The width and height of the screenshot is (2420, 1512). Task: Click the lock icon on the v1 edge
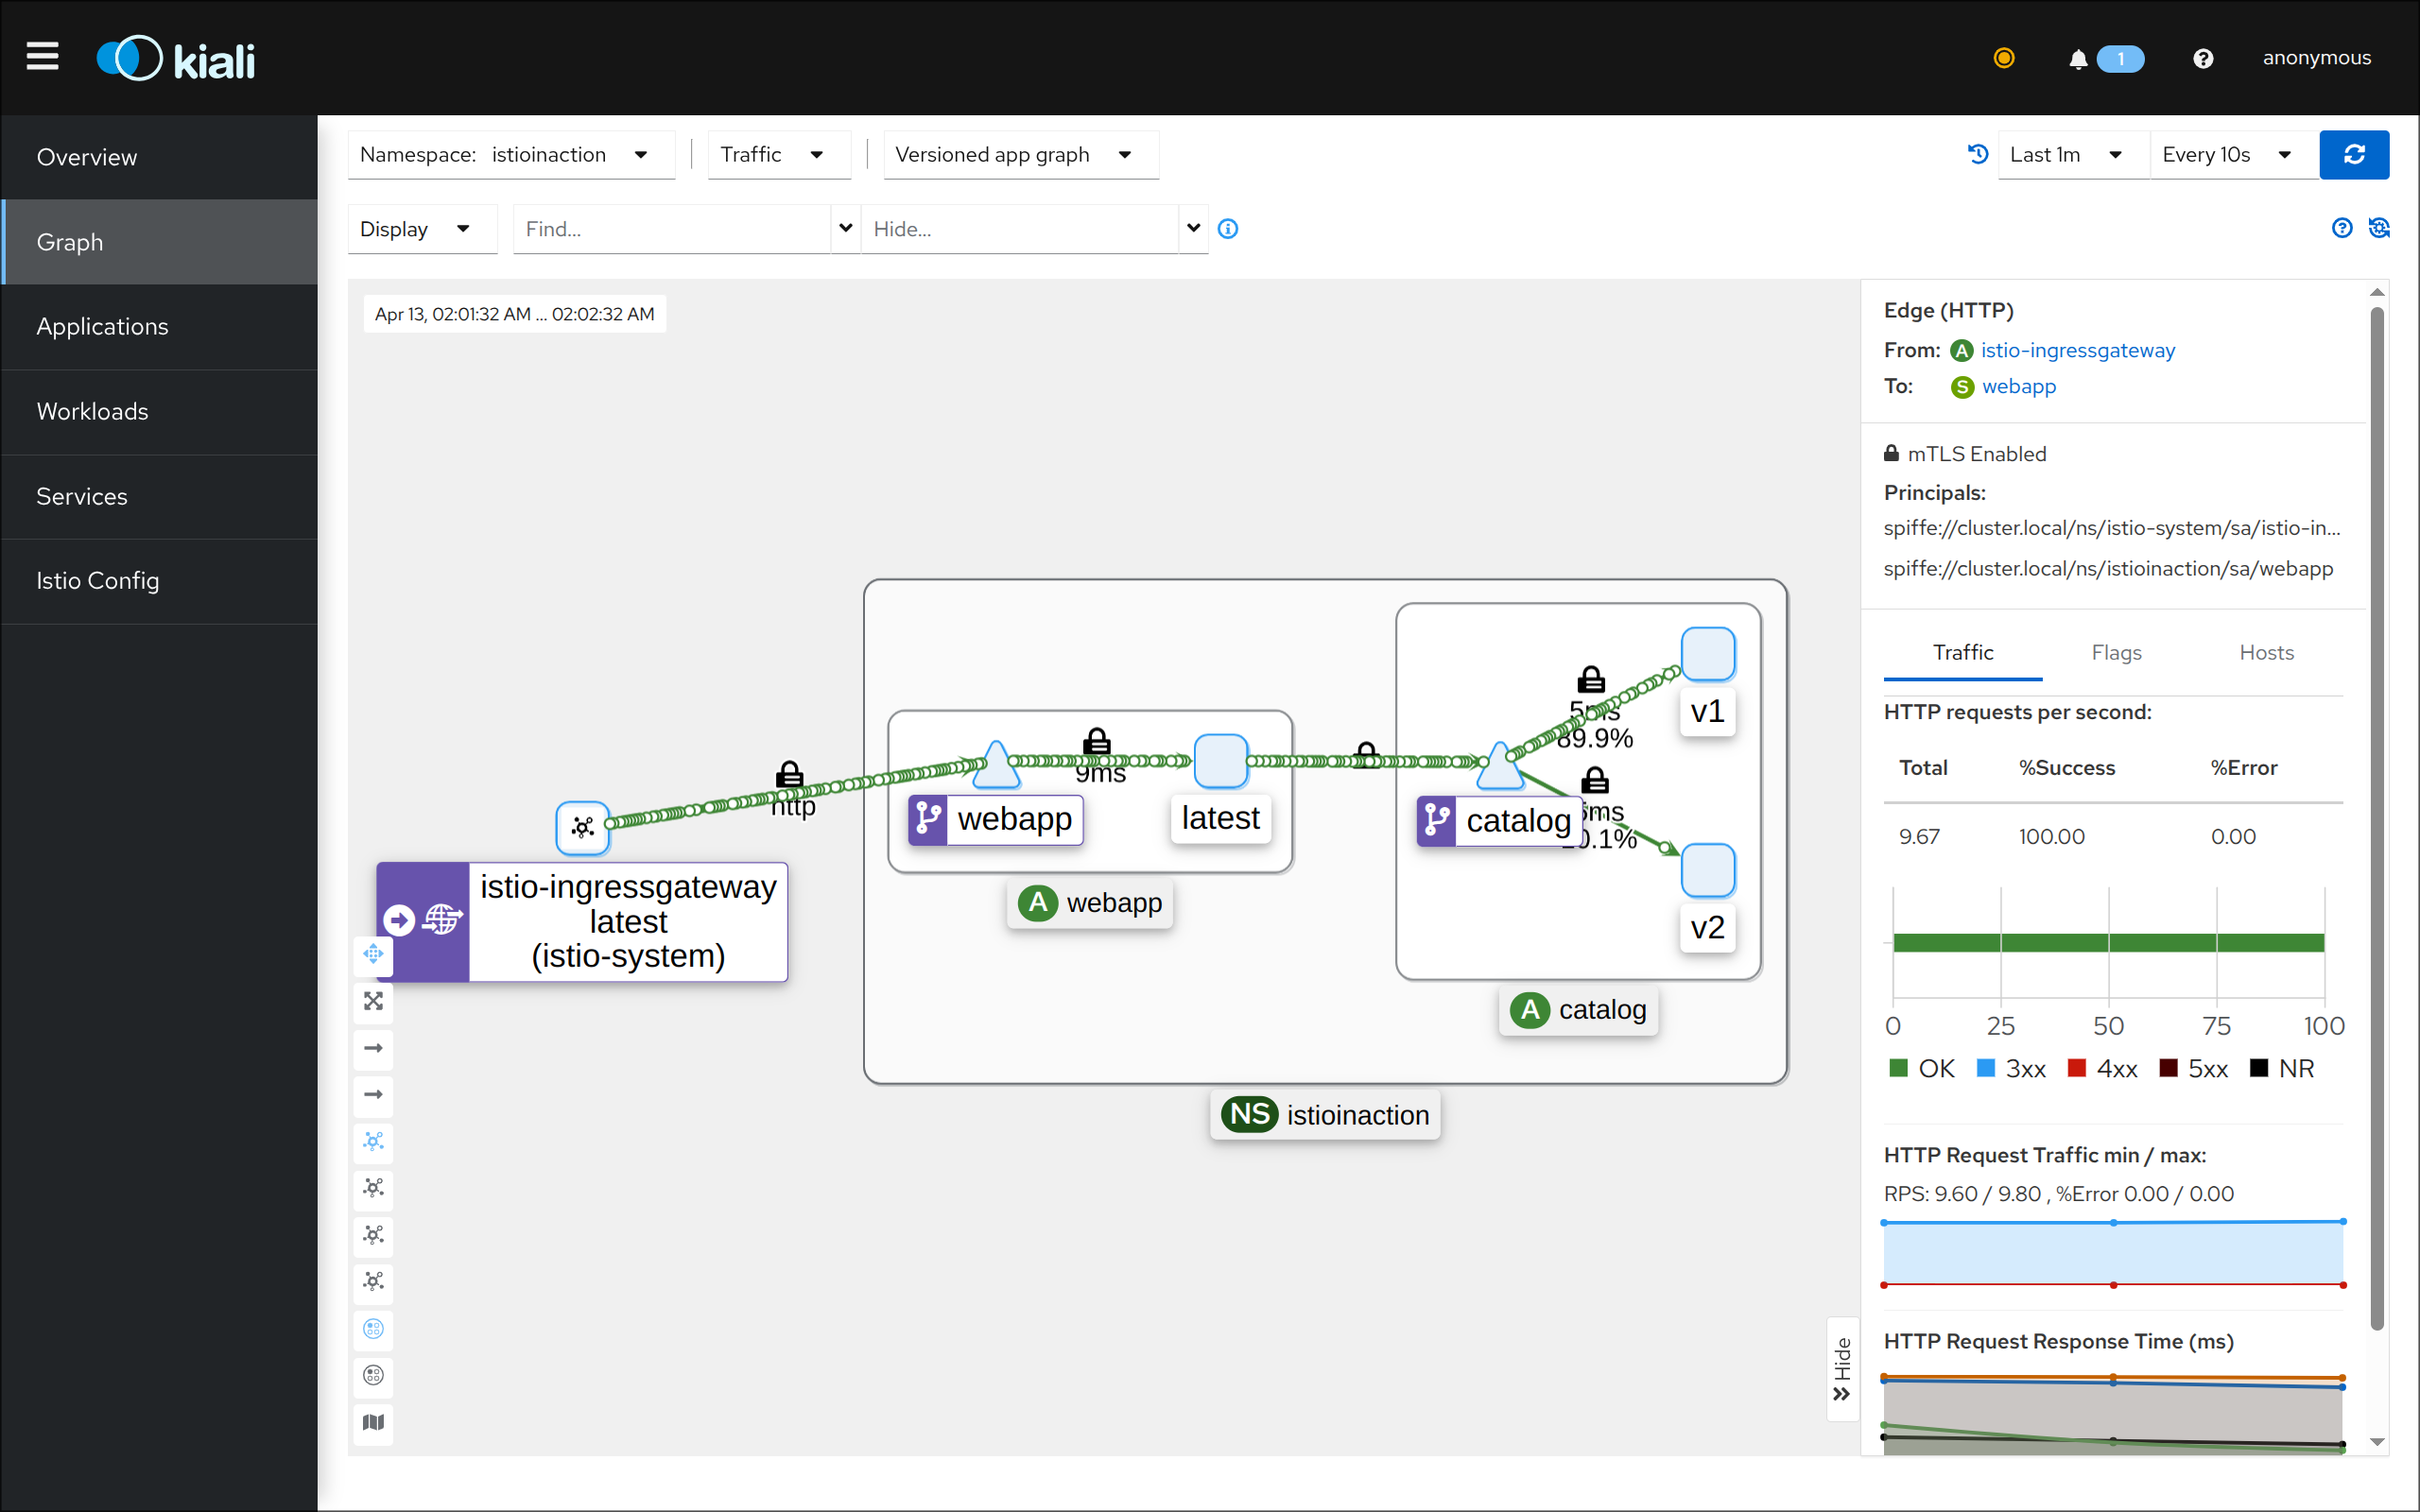1591,680
